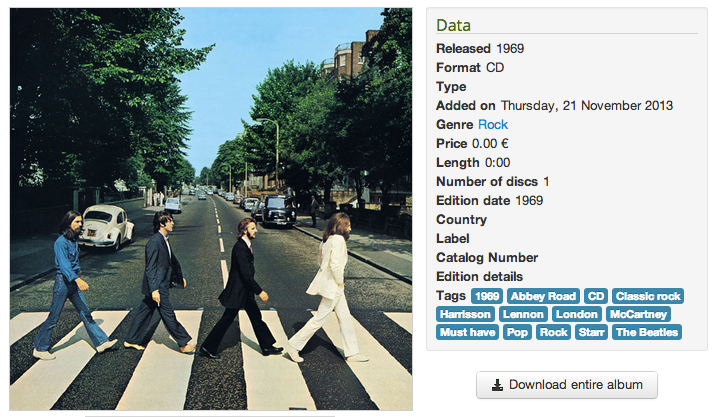Open the London tag
The image size is (718, 417).
tap(577, 314)
